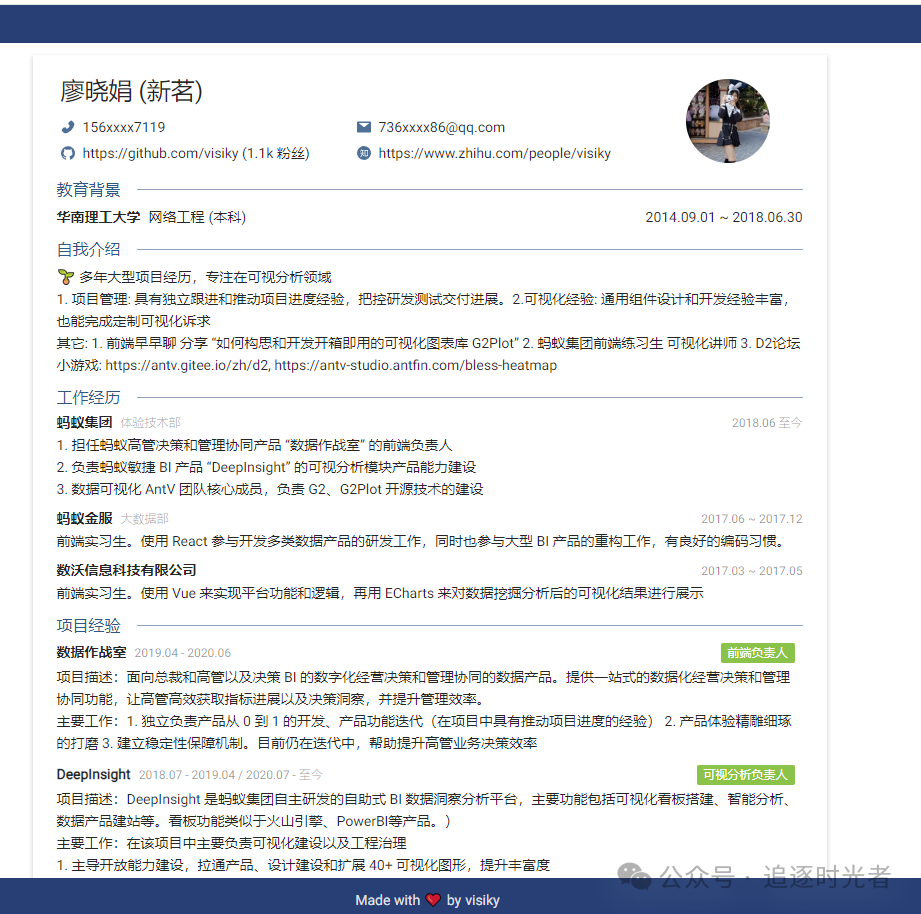
Task: Click the heart icon in the footer
Action: pos(431,900)
